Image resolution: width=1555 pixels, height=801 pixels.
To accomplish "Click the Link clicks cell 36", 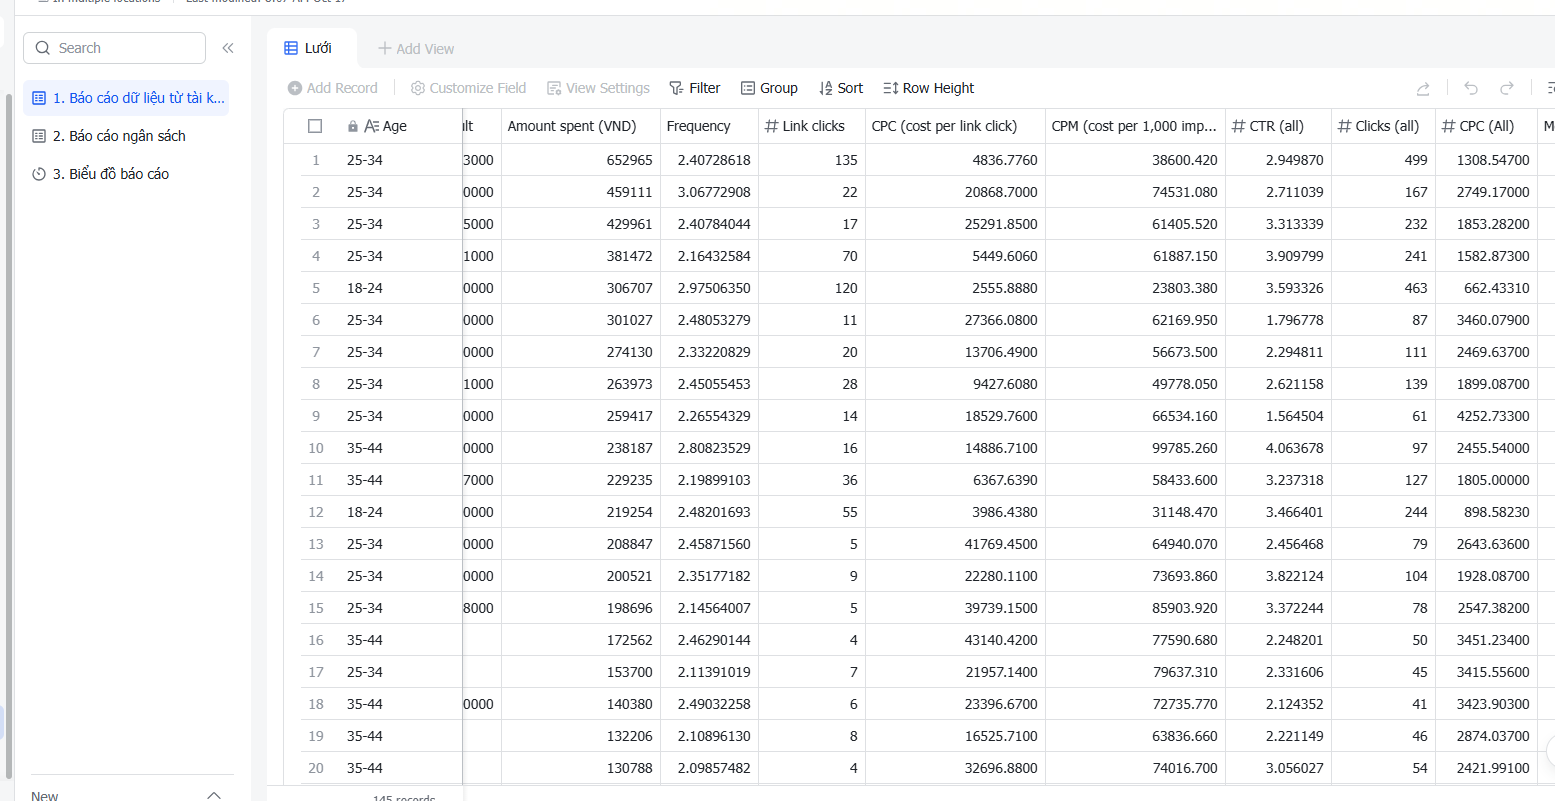I will (812, 480).
